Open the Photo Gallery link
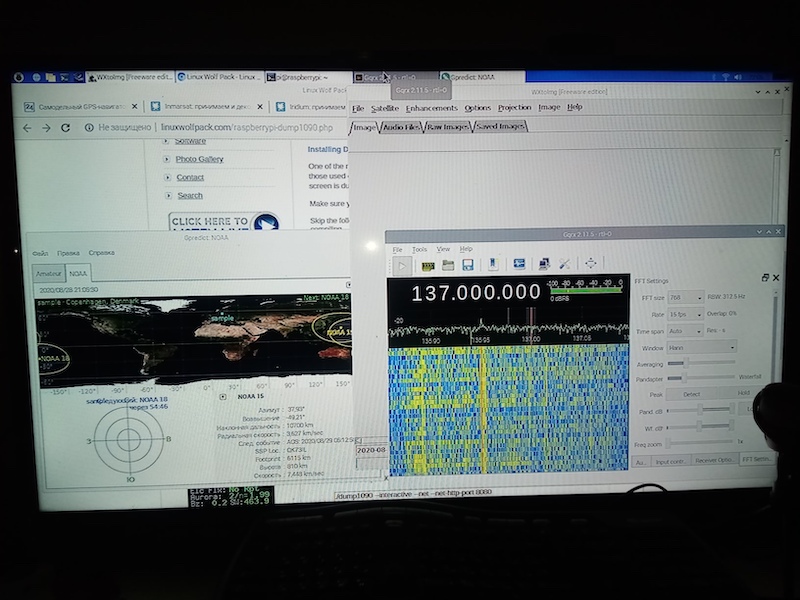The width and height of the screenshot is (800, 600). (199, 159)
